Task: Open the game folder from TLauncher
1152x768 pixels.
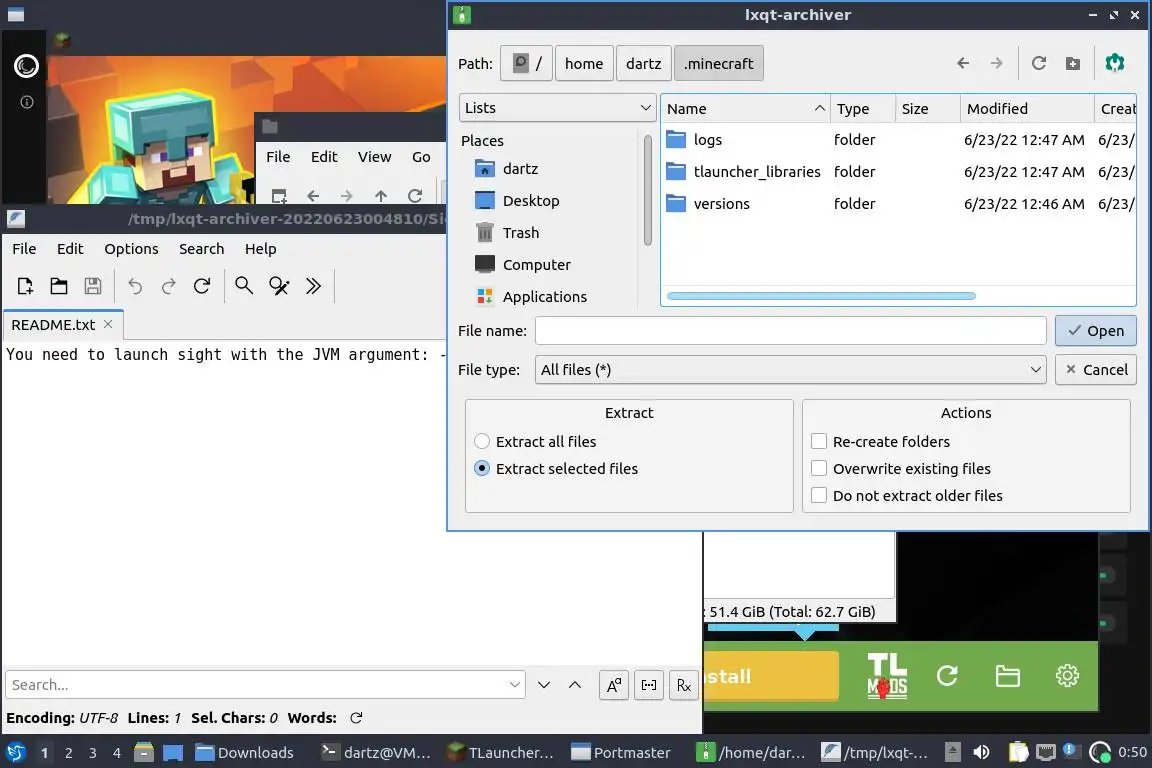Action: pyautogui.click(x=1007, y=676)
